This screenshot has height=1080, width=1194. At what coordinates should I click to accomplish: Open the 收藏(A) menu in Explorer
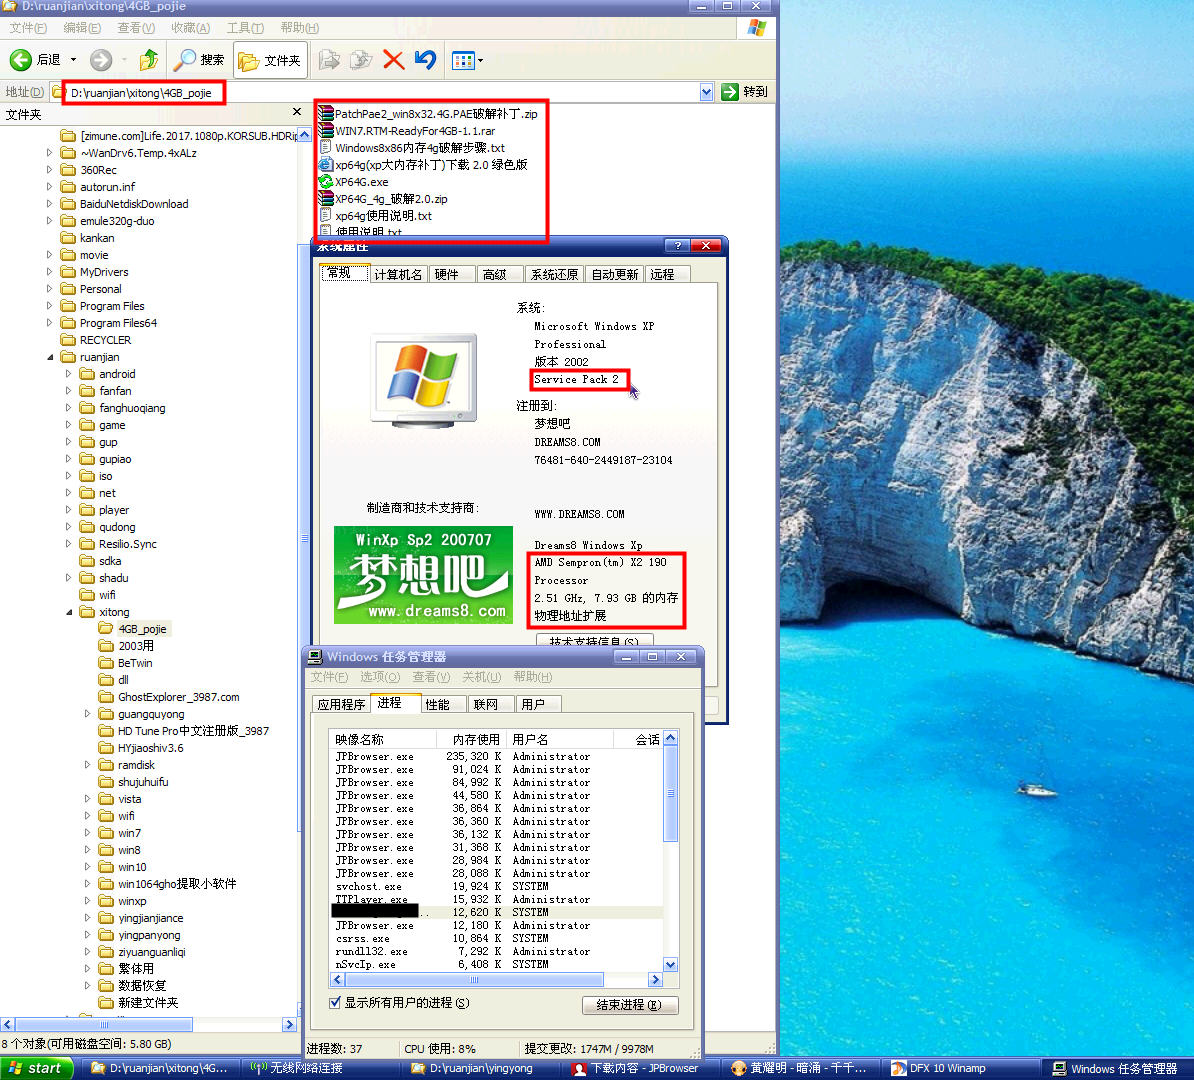(x=190, y=28)
